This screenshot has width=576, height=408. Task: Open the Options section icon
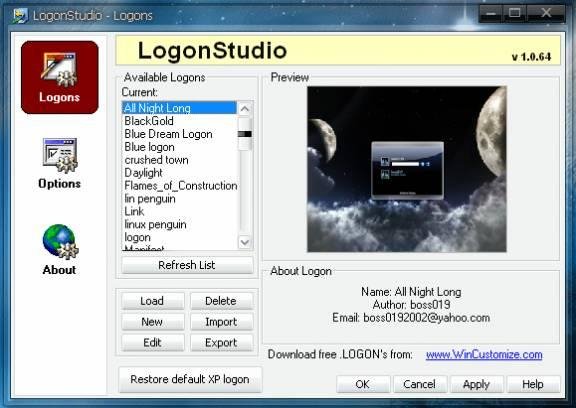[x=60, y=163]
